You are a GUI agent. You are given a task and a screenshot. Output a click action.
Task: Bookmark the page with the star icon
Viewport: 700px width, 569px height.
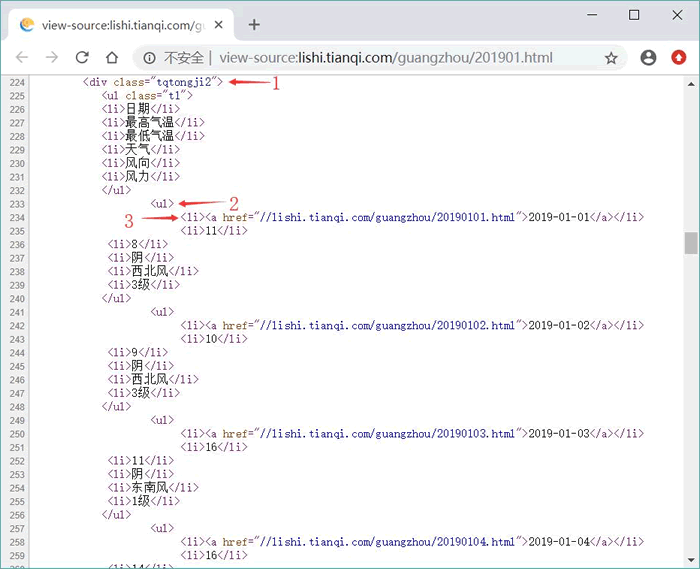click(x=611, y=58)
